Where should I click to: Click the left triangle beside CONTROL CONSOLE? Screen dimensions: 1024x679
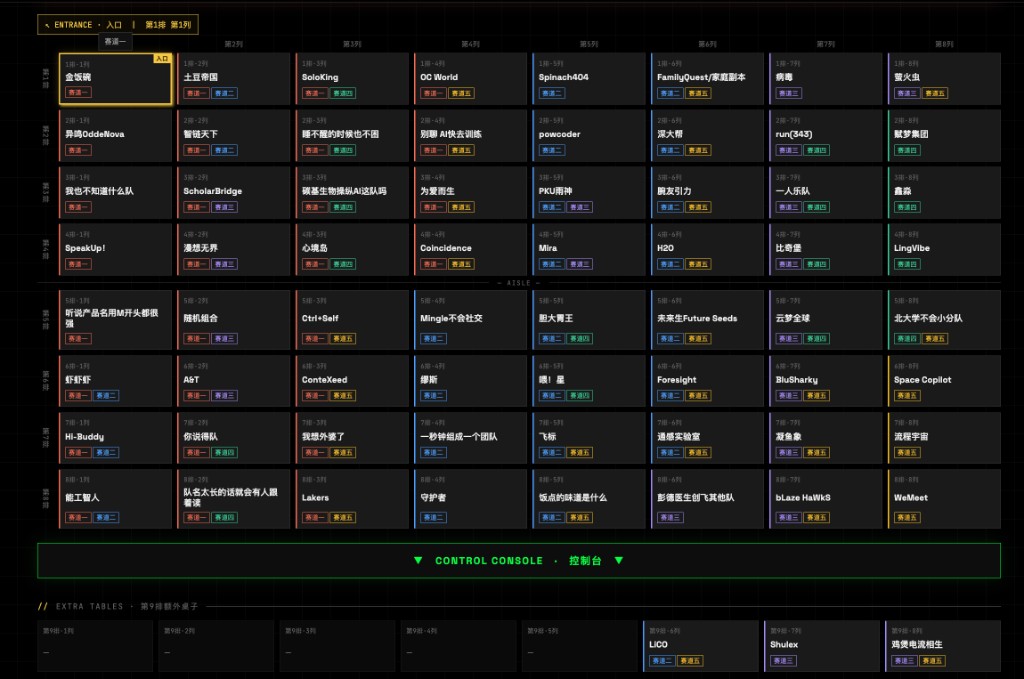[418, 560]
